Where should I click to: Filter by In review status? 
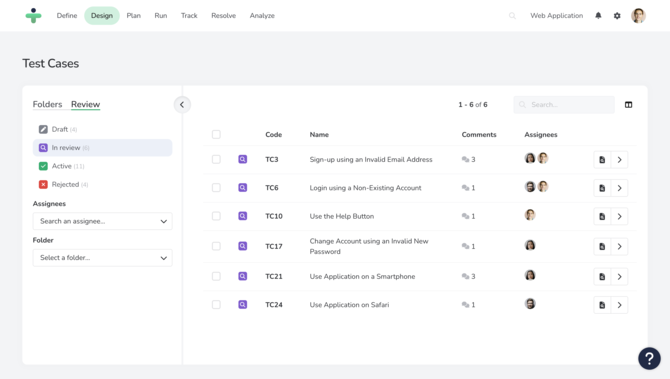[103, 148]
